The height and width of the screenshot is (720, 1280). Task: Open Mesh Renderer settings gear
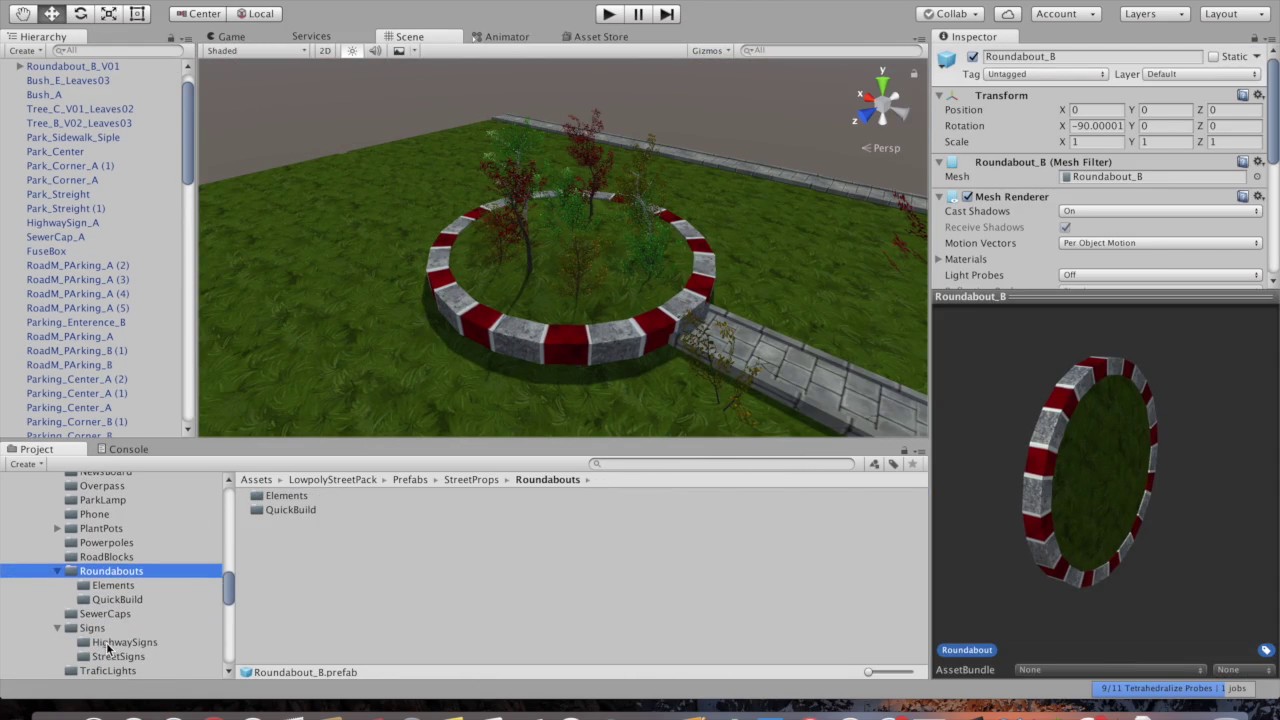coord(1258,197)
